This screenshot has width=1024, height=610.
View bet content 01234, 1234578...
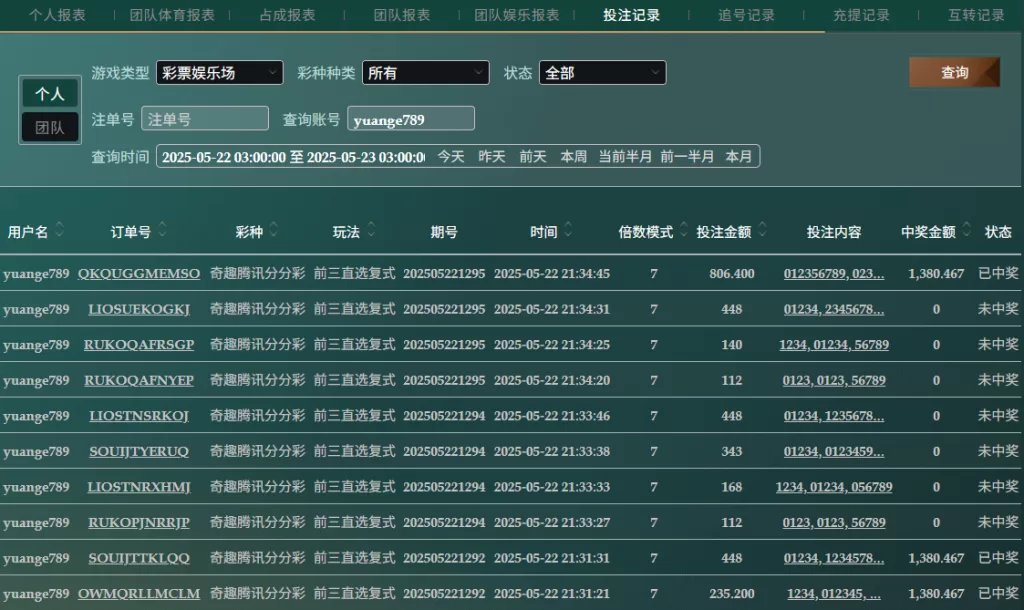(x=834, y=558)
